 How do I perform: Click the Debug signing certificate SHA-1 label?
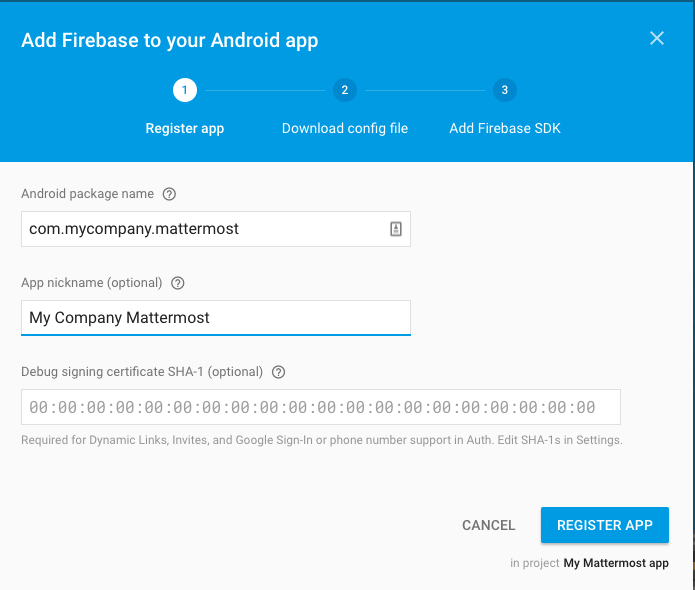click(142, 372)
